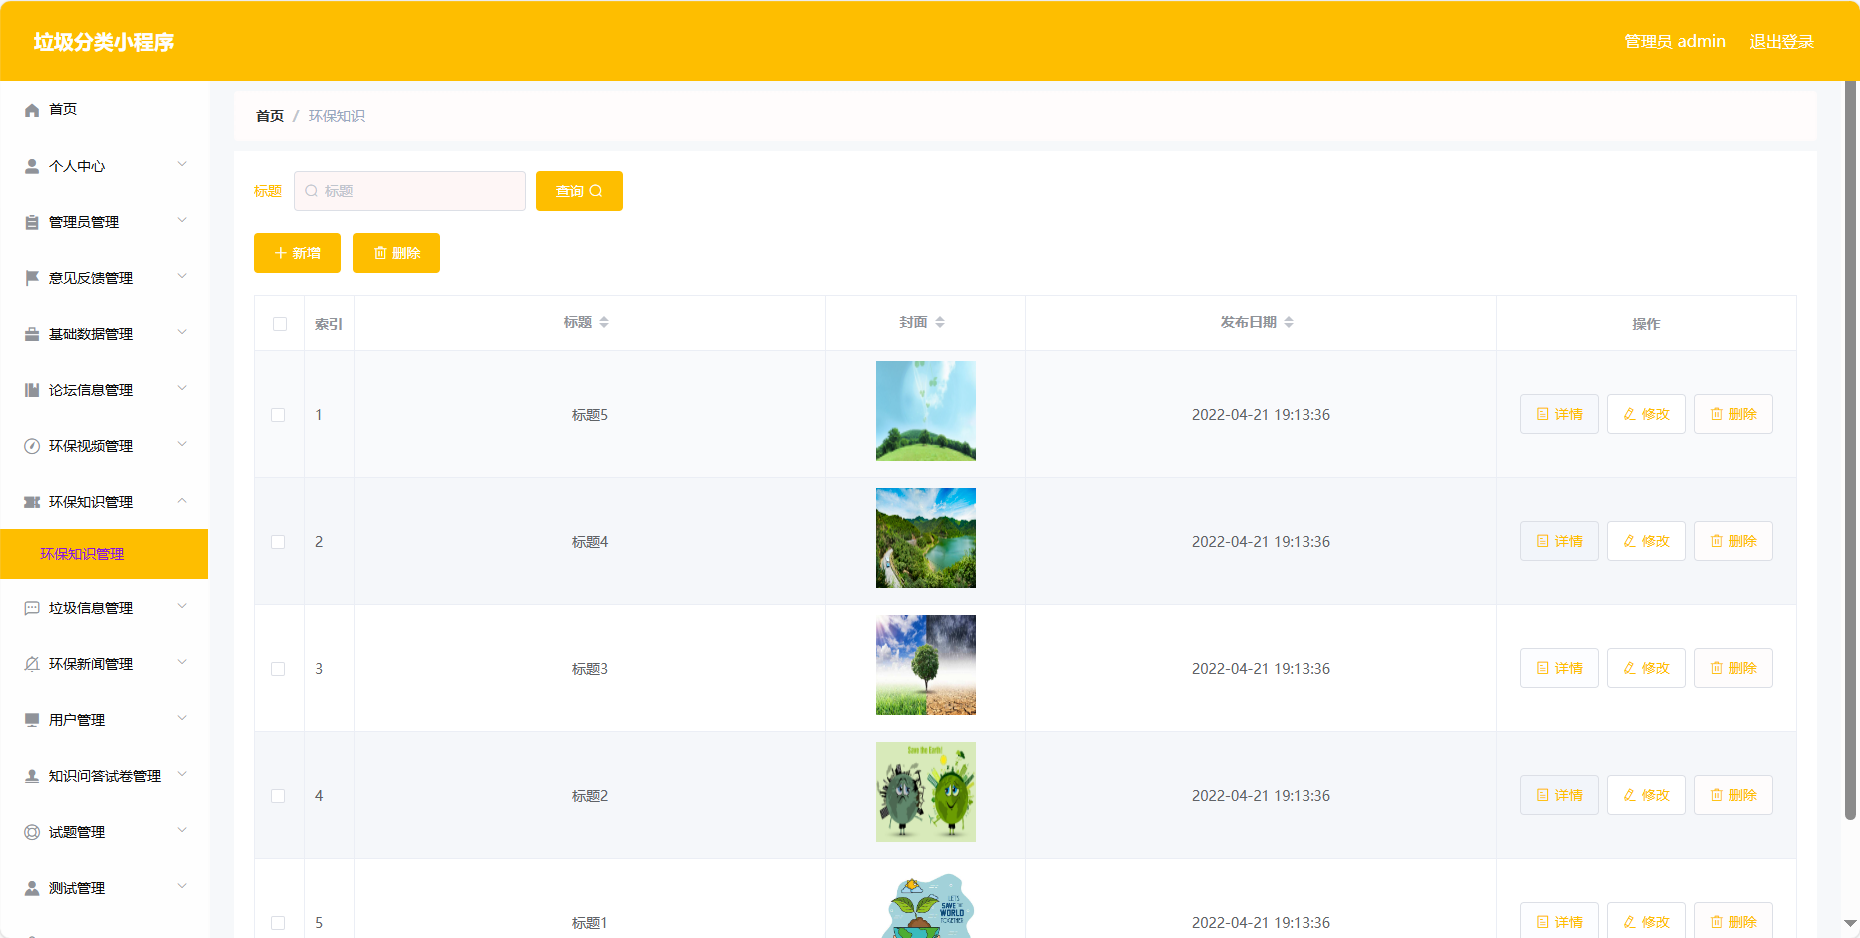1860x938 pixels.
Task: Click the stamp icon next to 知识问答试卷管理
Action: (32, 776)
